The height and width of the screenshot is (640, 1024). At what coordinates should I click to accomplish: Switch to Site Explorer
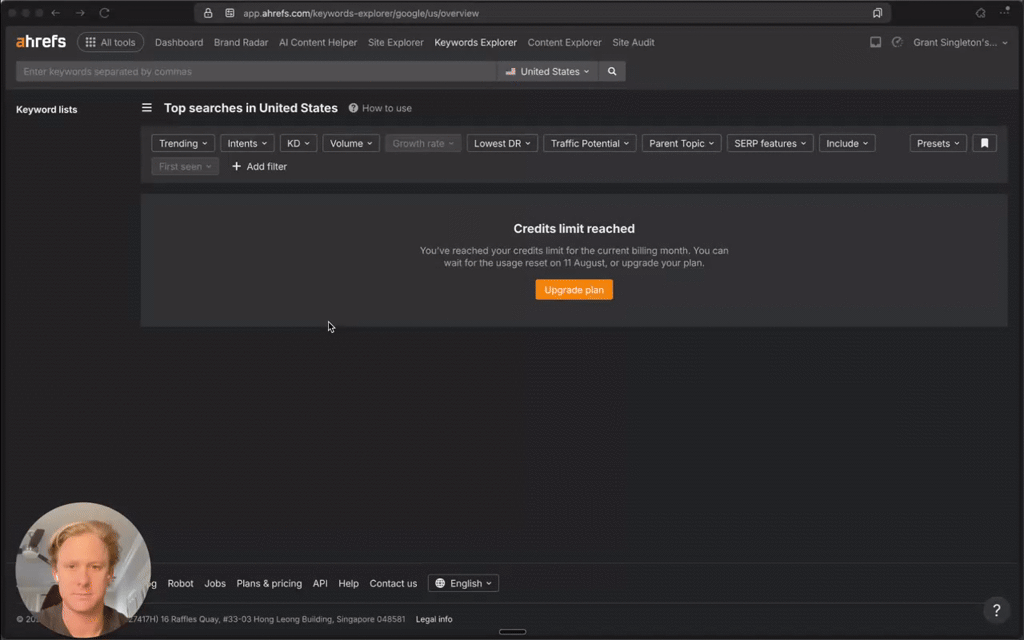(x=395, y=42)
